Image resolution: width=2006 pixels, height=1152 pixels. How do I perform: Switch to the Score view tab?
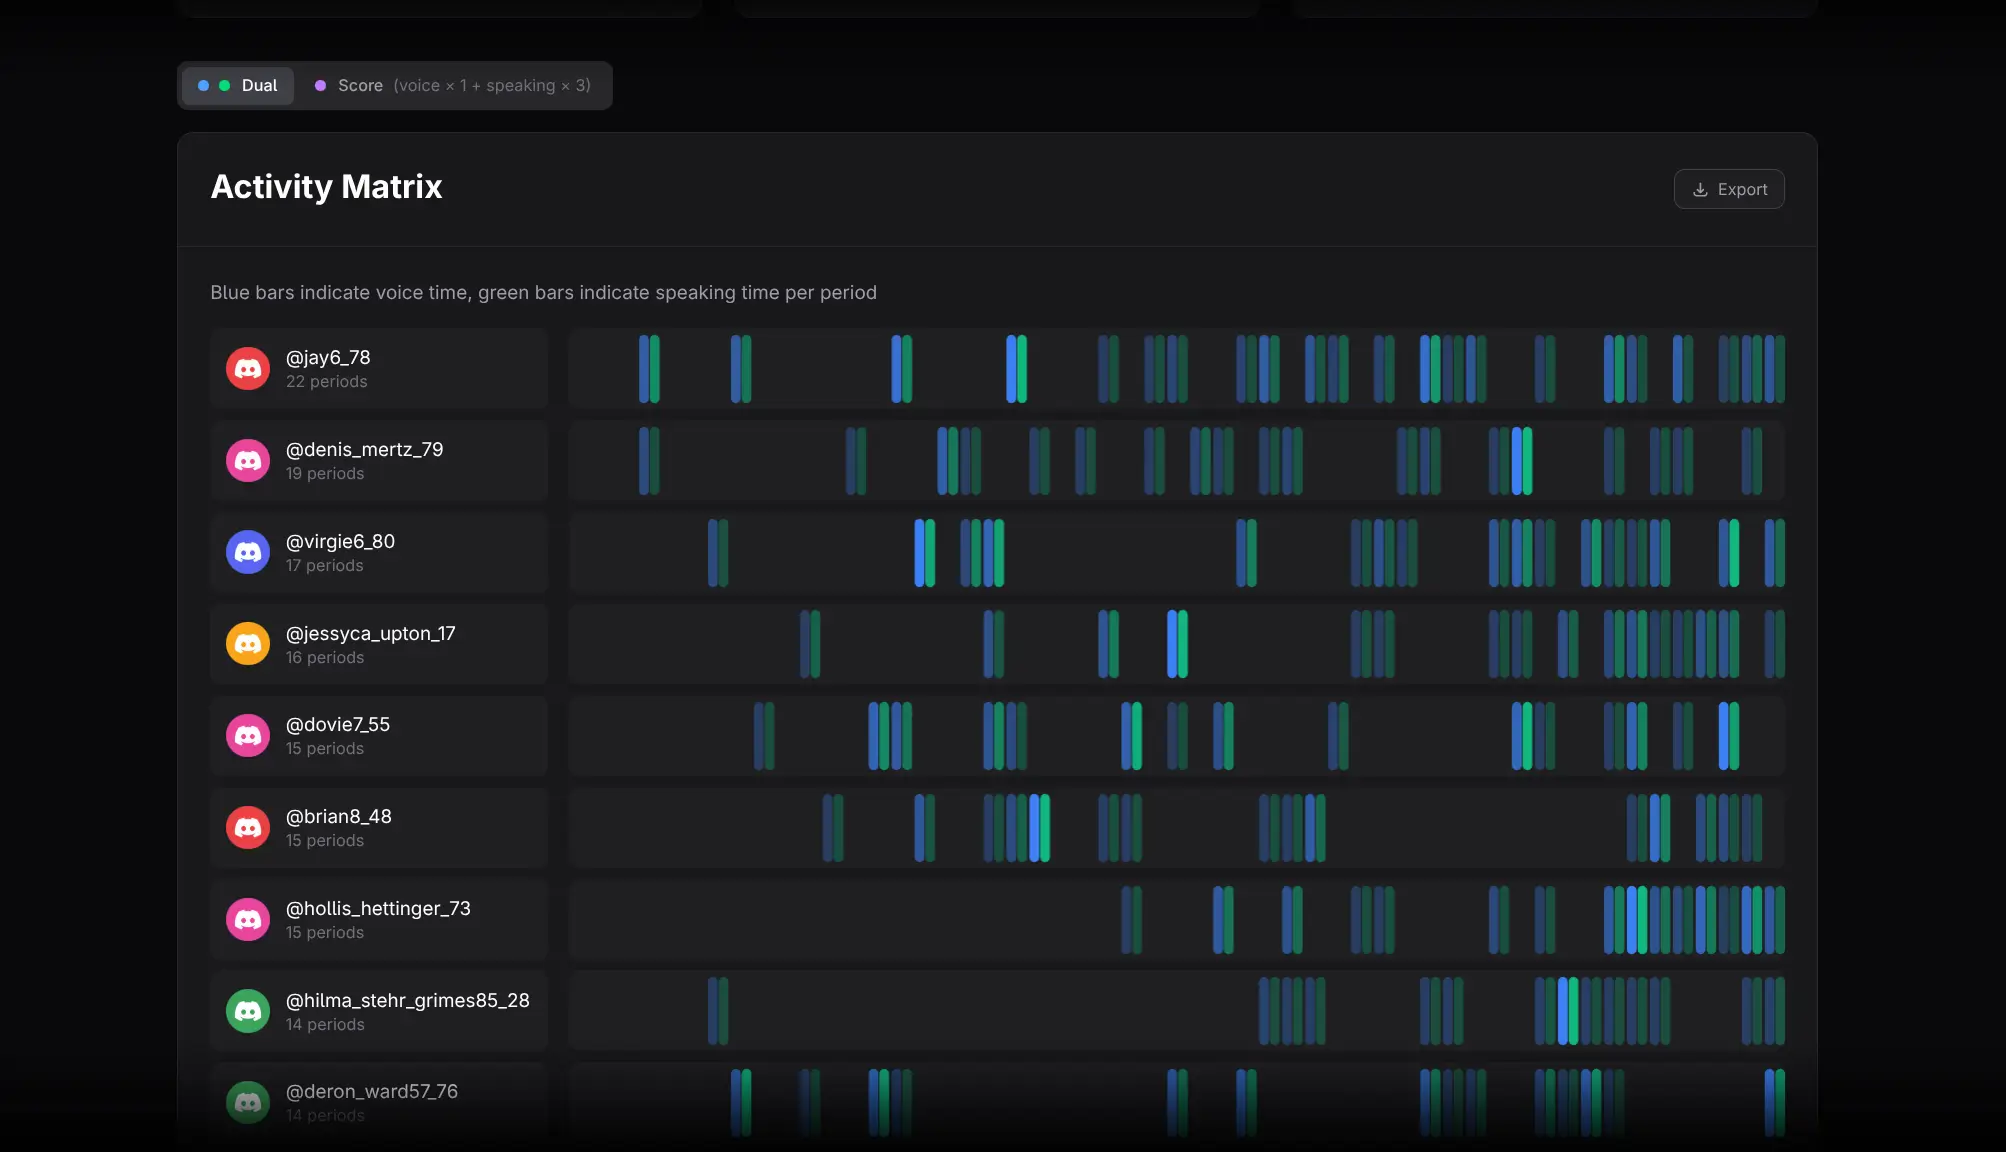(453, 86)
